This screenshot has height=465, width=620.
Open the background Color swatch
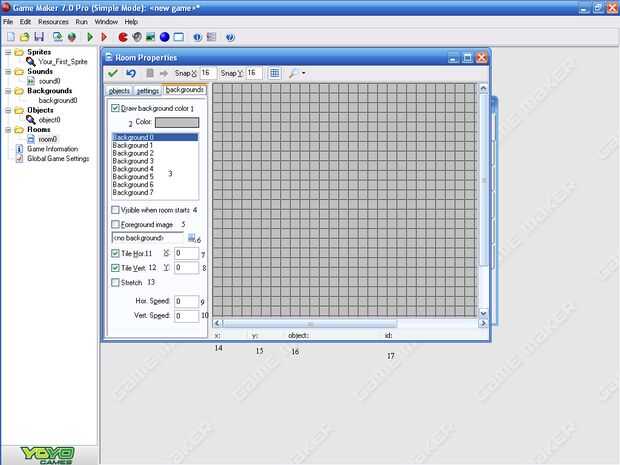(x=177, y=123)
